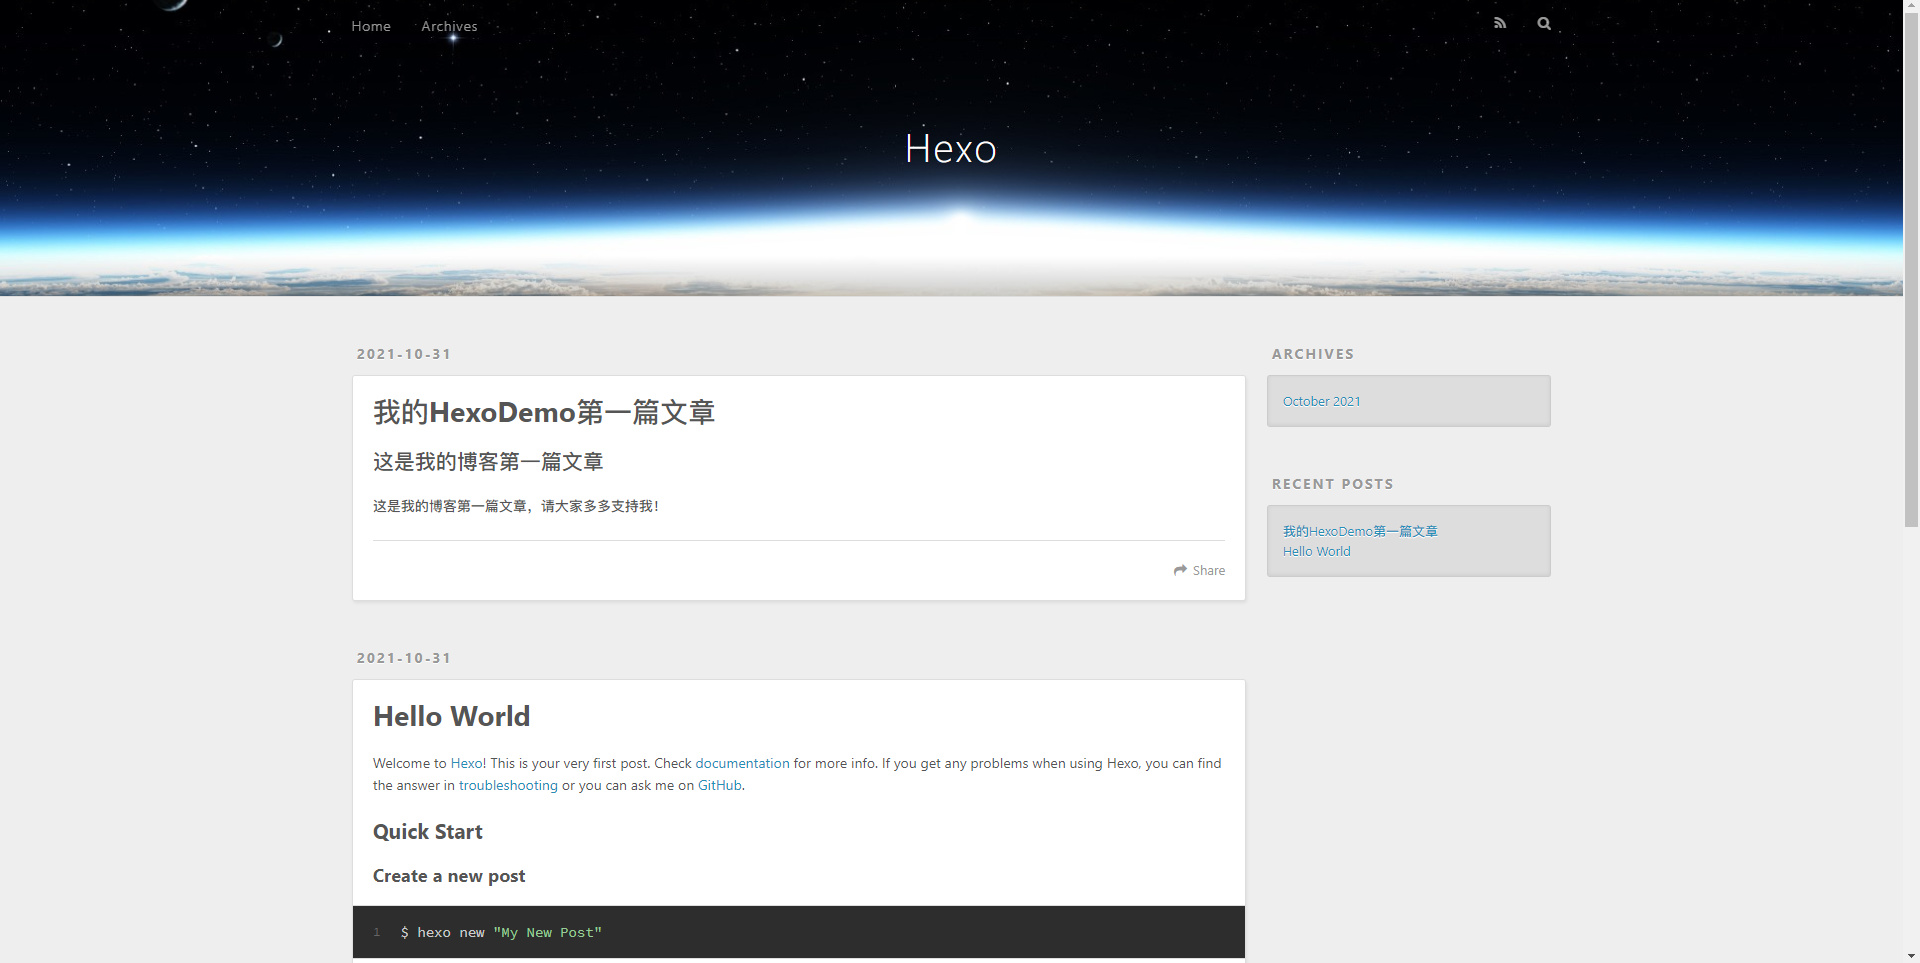Click the Hexo site title

coord(951,149)
